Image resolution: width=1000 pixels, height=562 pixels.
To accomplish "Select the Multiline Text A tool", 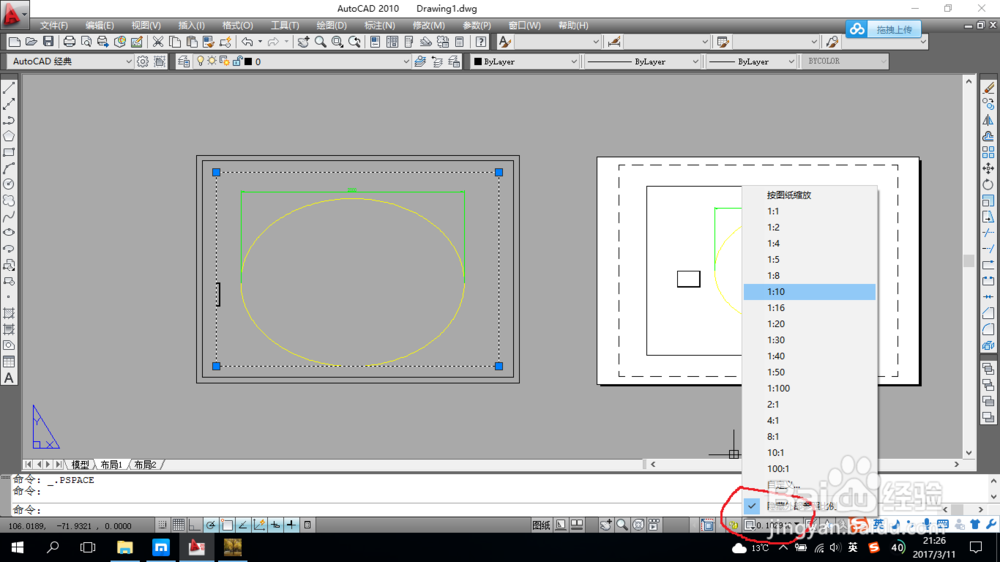I will [x=9, y=378].
